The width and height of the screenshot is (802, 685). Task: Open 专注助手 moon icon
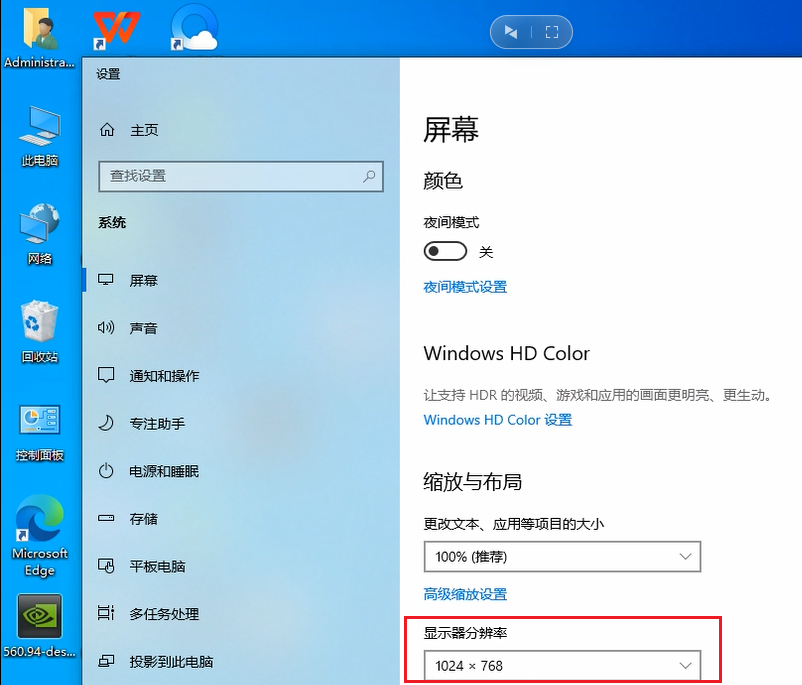pyautogui.click(x=106, y=423)
